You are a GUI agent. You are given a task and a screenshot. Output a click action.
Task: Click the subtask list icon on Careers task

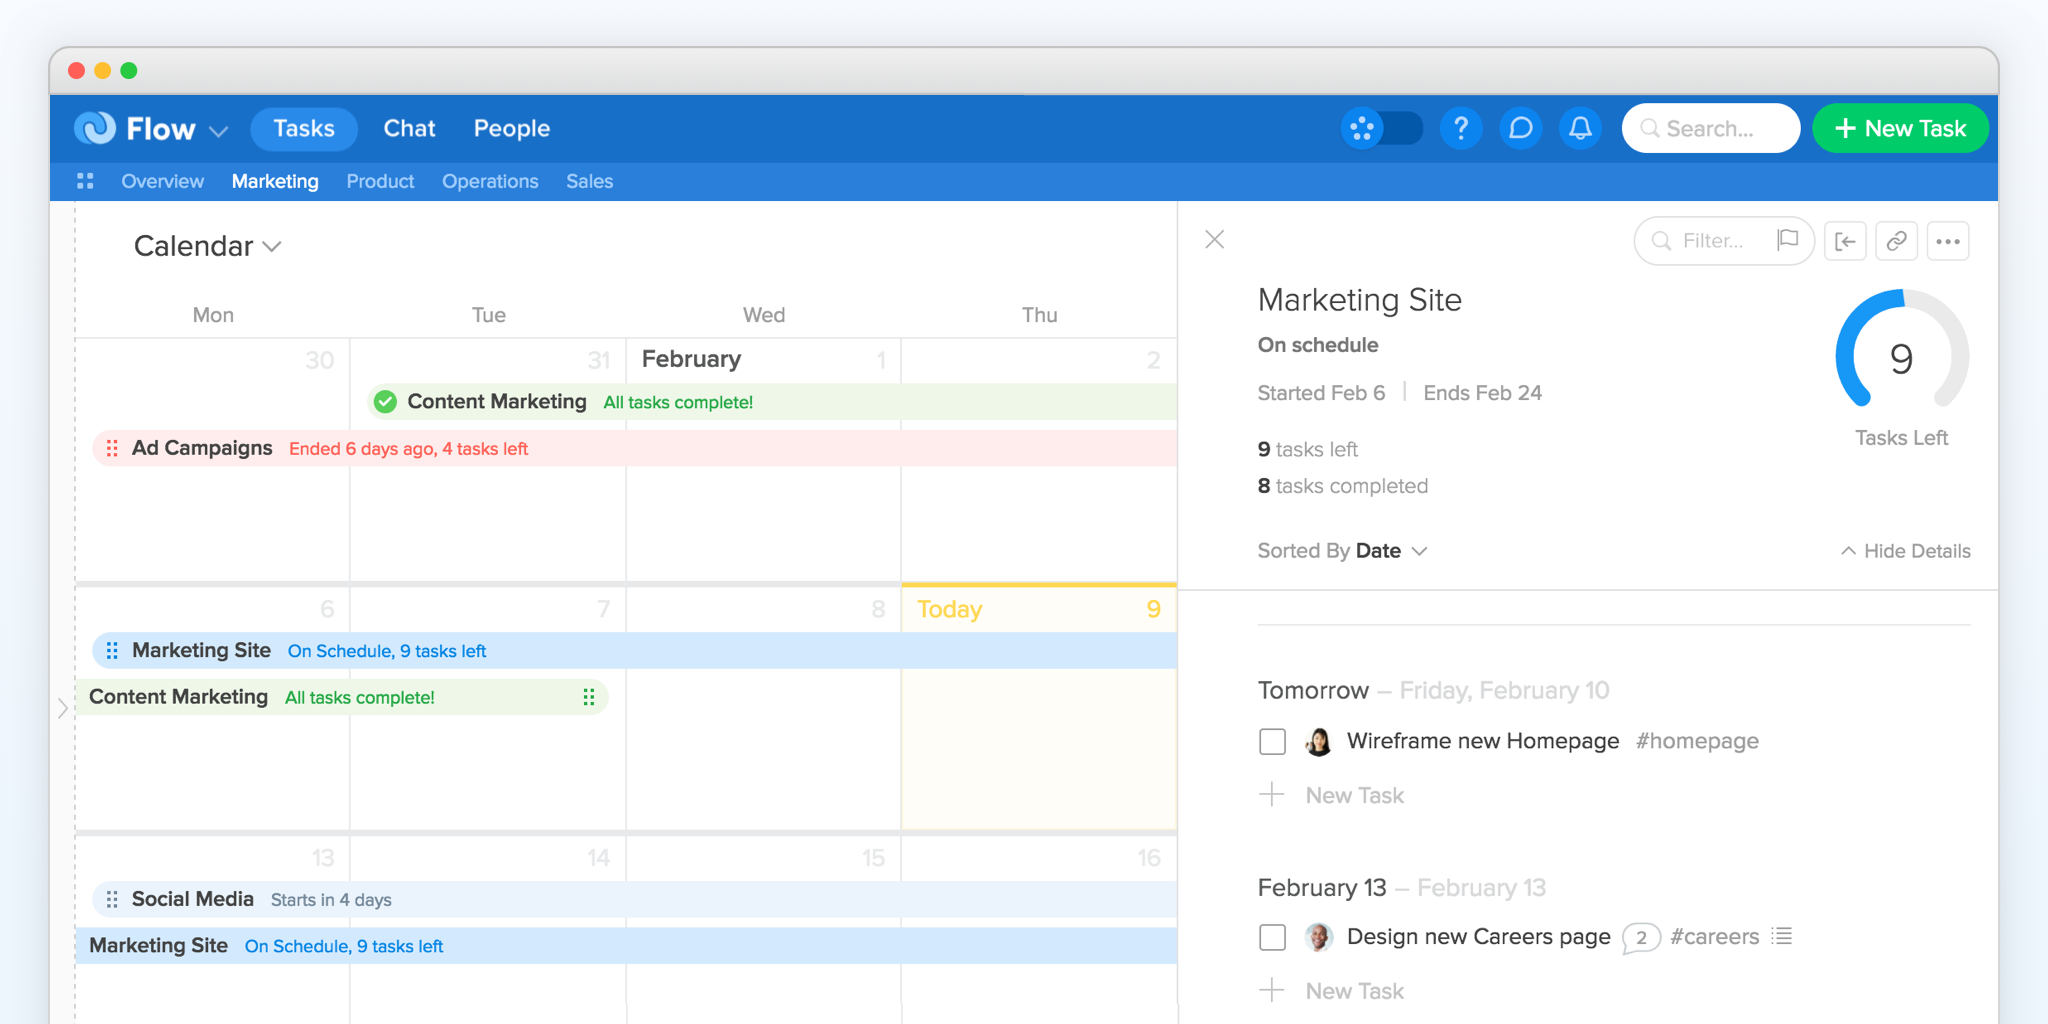[x=1781, y=936]
